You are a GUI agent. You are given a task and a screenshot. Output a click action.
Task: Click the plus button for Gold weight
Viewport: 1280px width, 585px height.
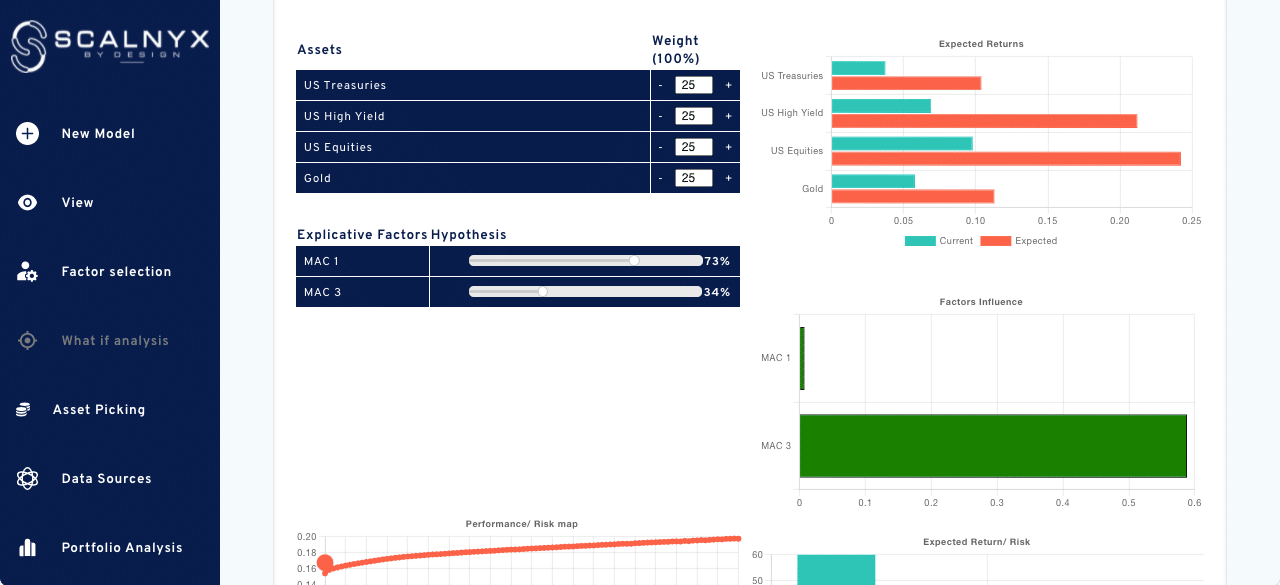click(729, 178)
